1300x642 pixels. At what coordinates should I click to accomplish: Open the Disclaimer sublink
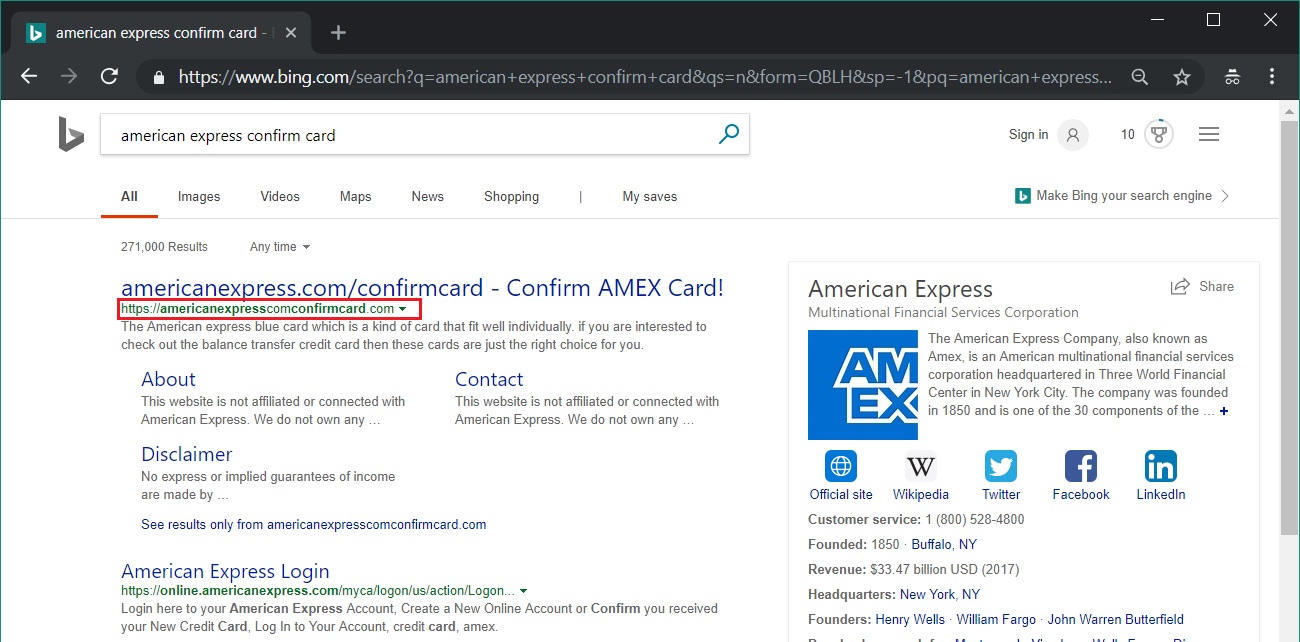coord(187,454)
